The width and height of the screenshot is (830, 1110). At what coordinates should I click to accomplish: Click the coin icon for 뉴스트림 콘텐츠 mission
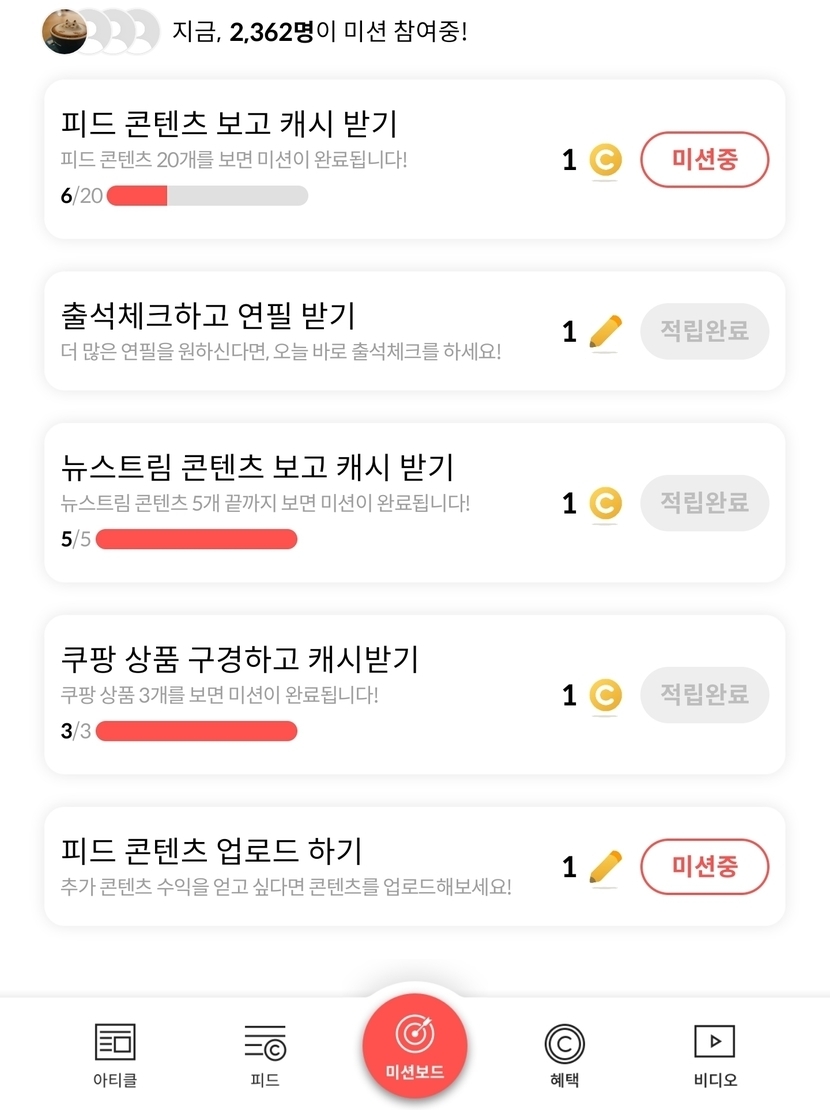[605, 503]
